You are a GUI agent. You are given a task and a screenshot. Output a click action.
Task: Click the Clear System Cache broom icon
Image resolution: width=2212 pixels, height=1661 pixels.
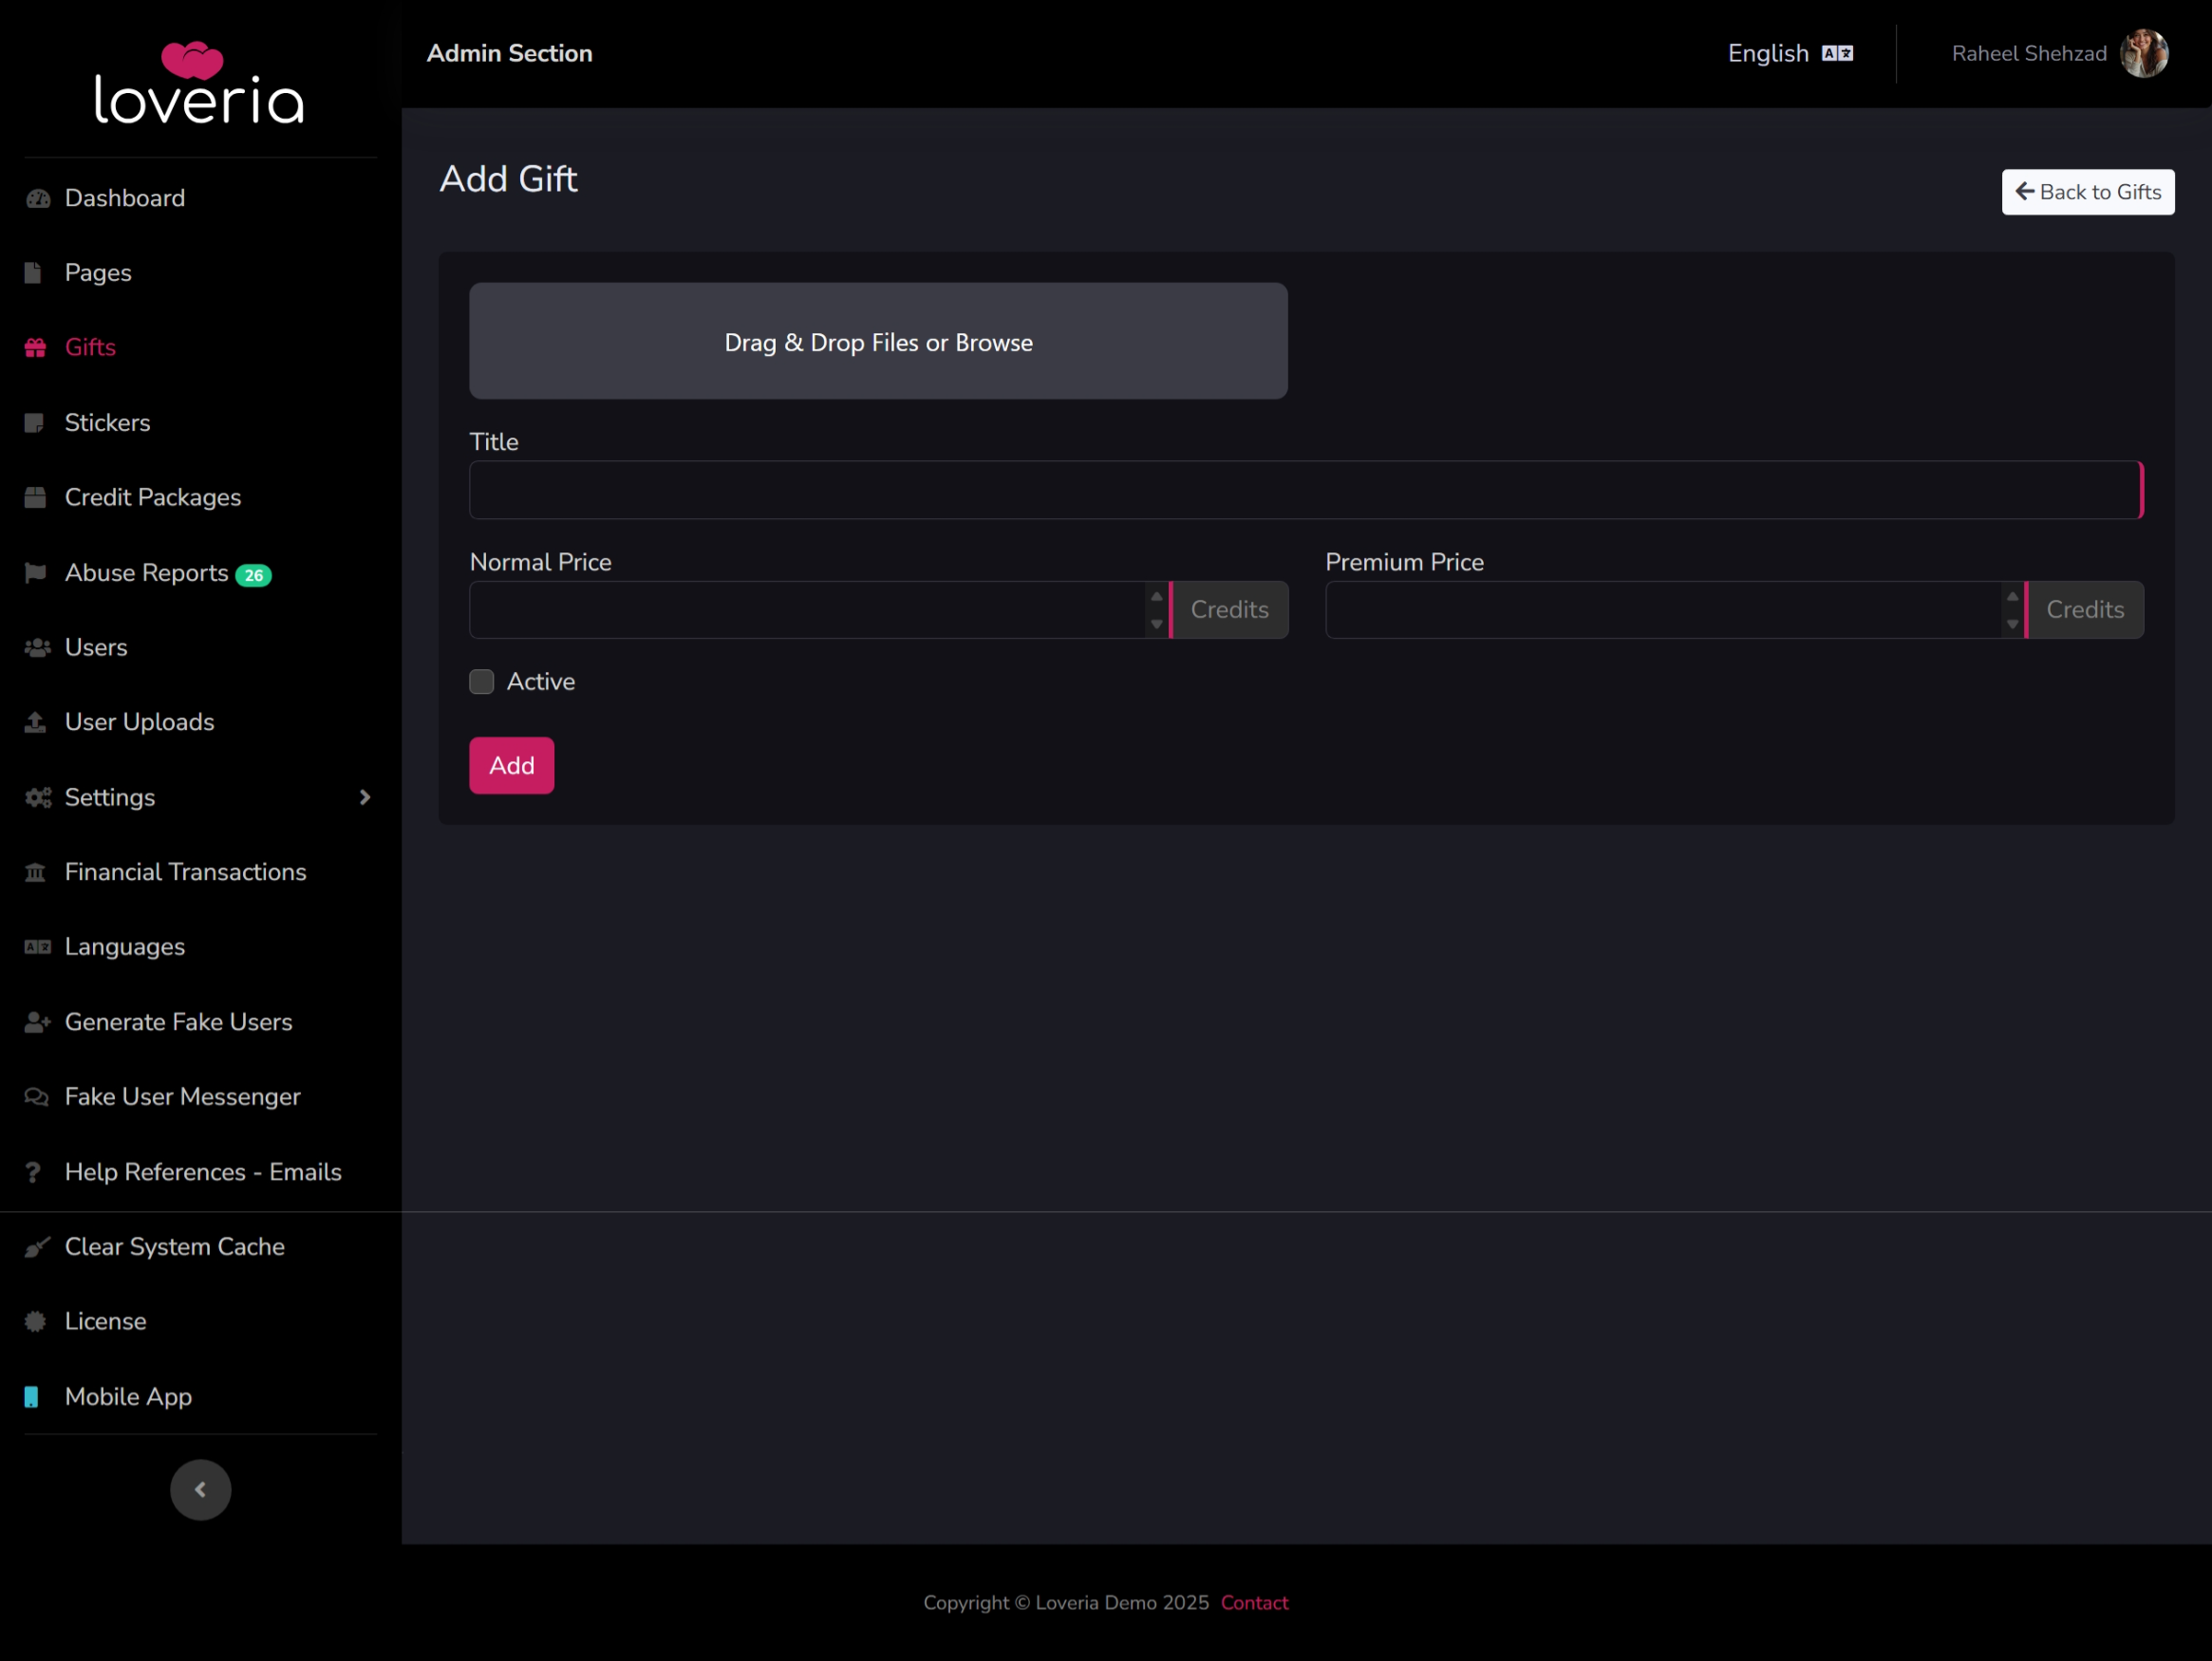coord(37,1247)
